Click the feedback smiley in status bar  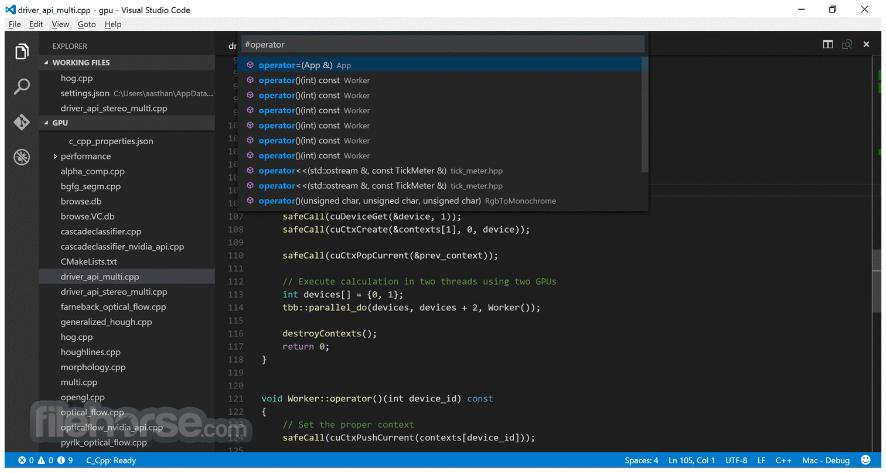(x=866, y=460)
